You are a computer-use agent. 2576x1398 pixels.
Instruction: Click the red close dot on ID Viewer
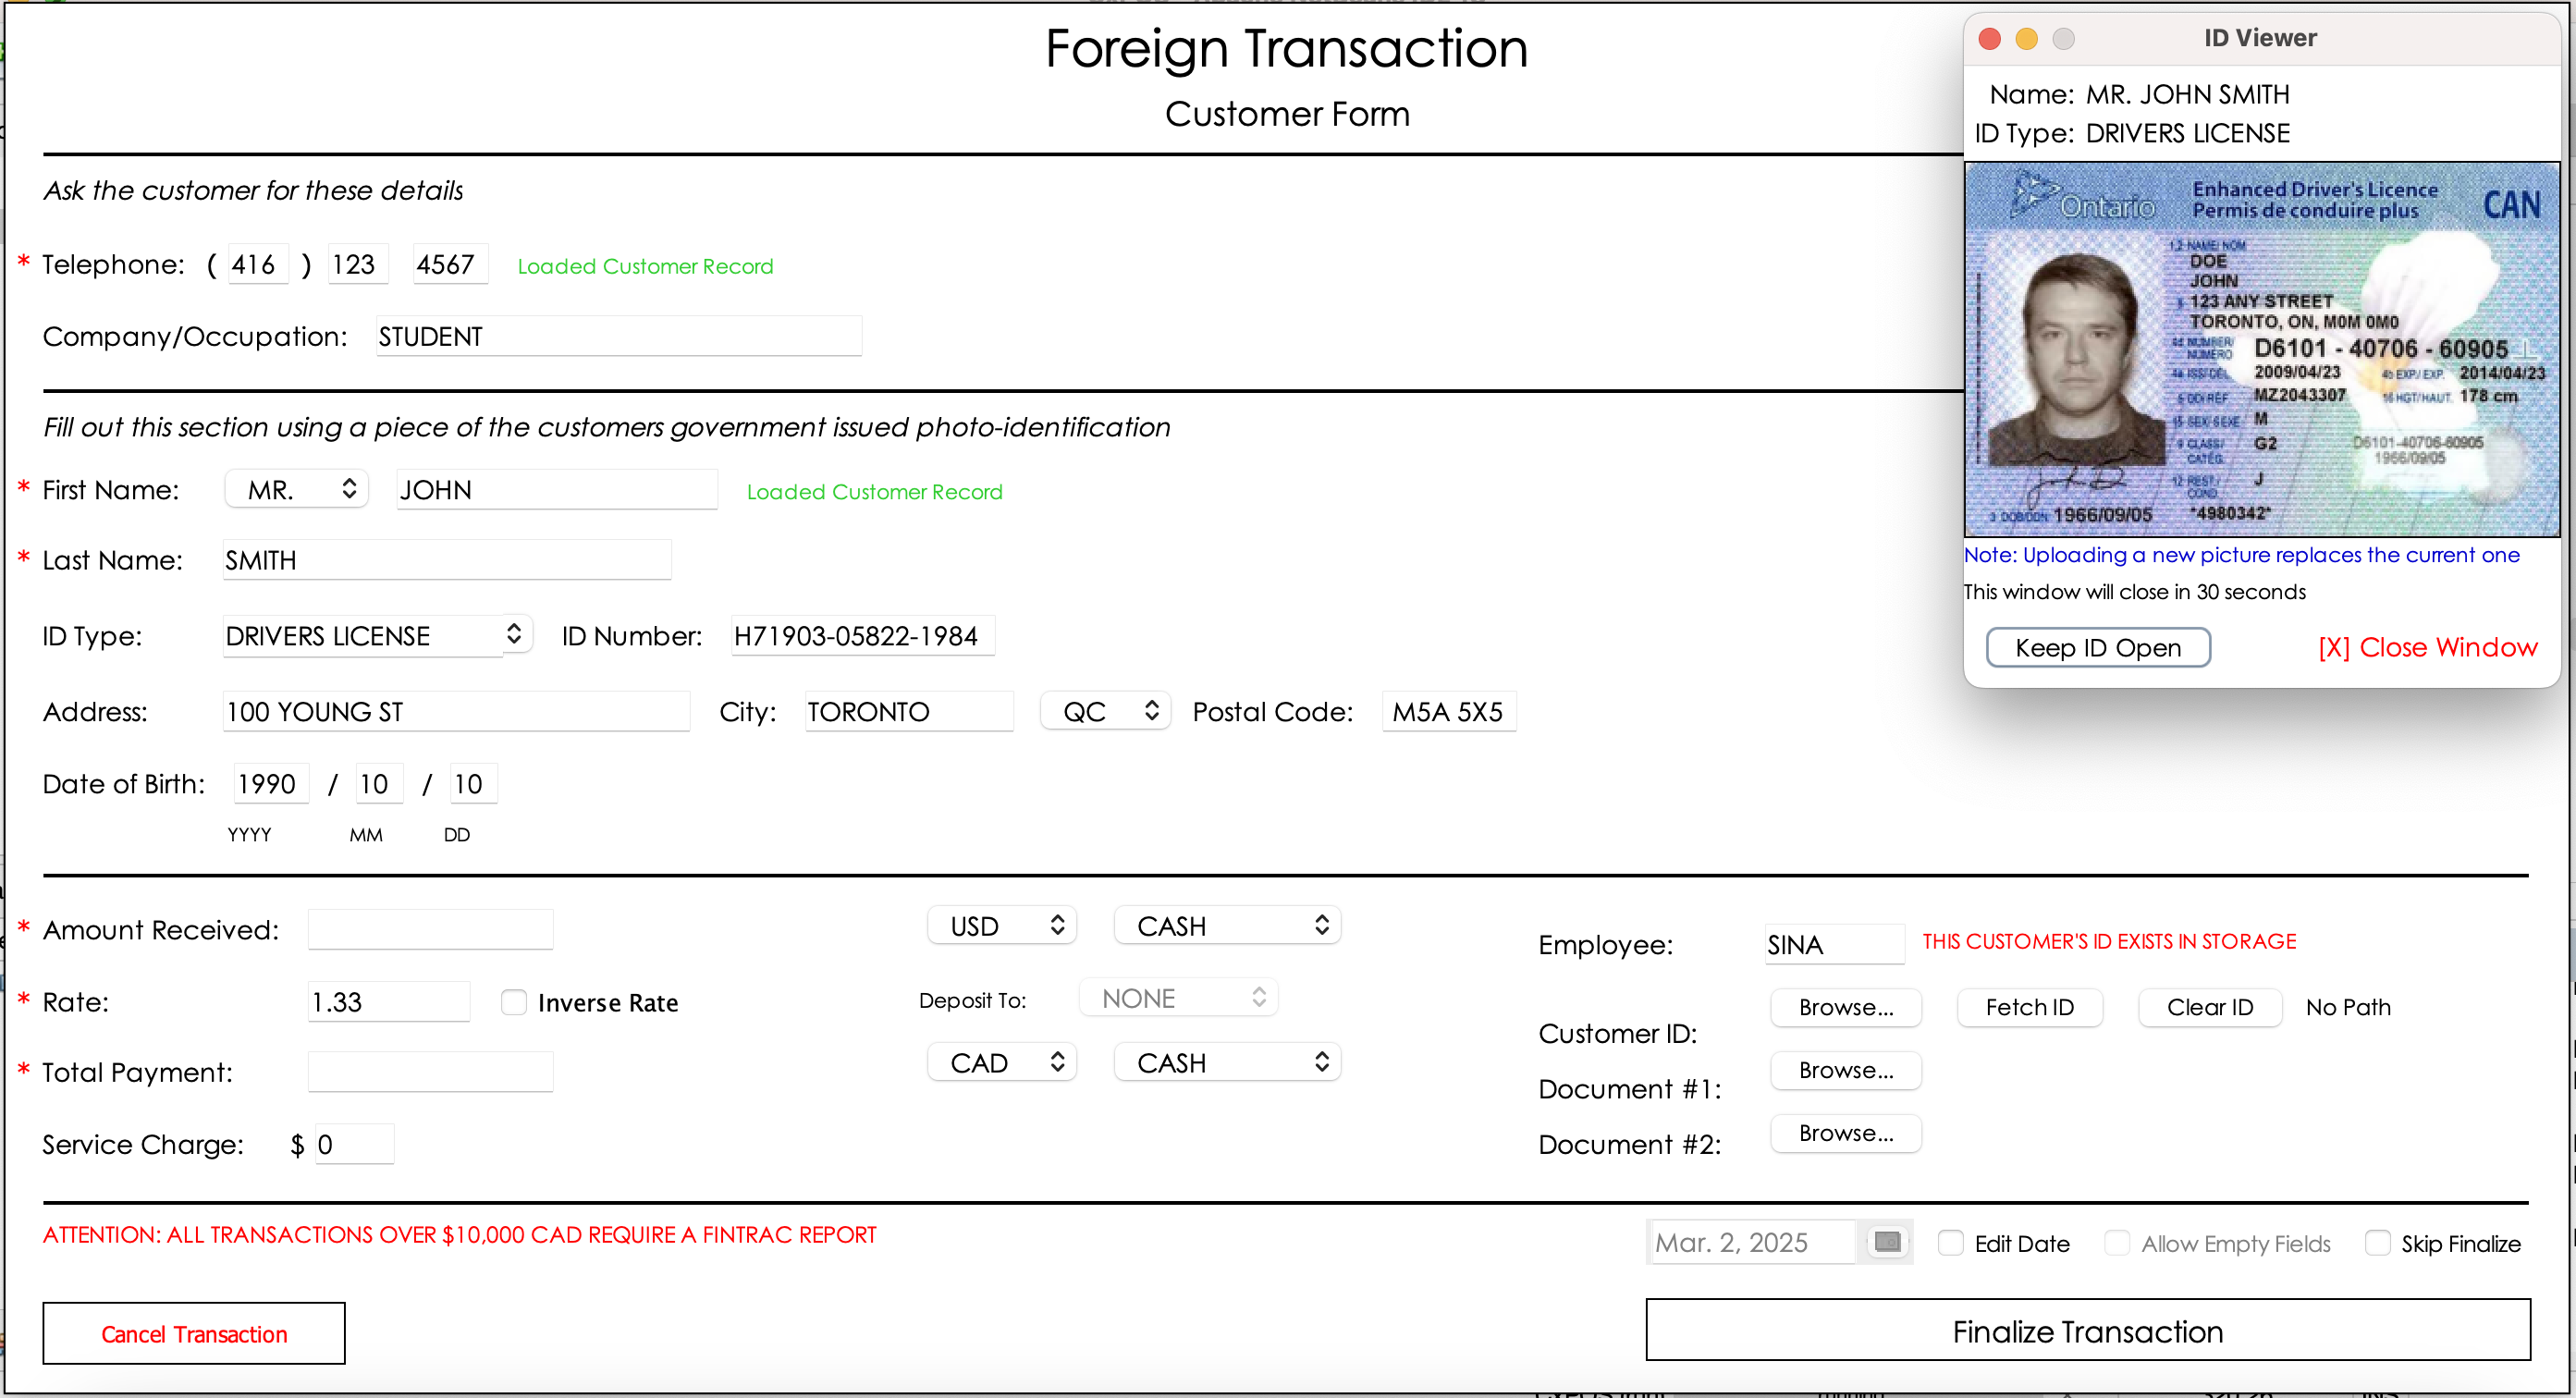click(x=1989, y=38)
